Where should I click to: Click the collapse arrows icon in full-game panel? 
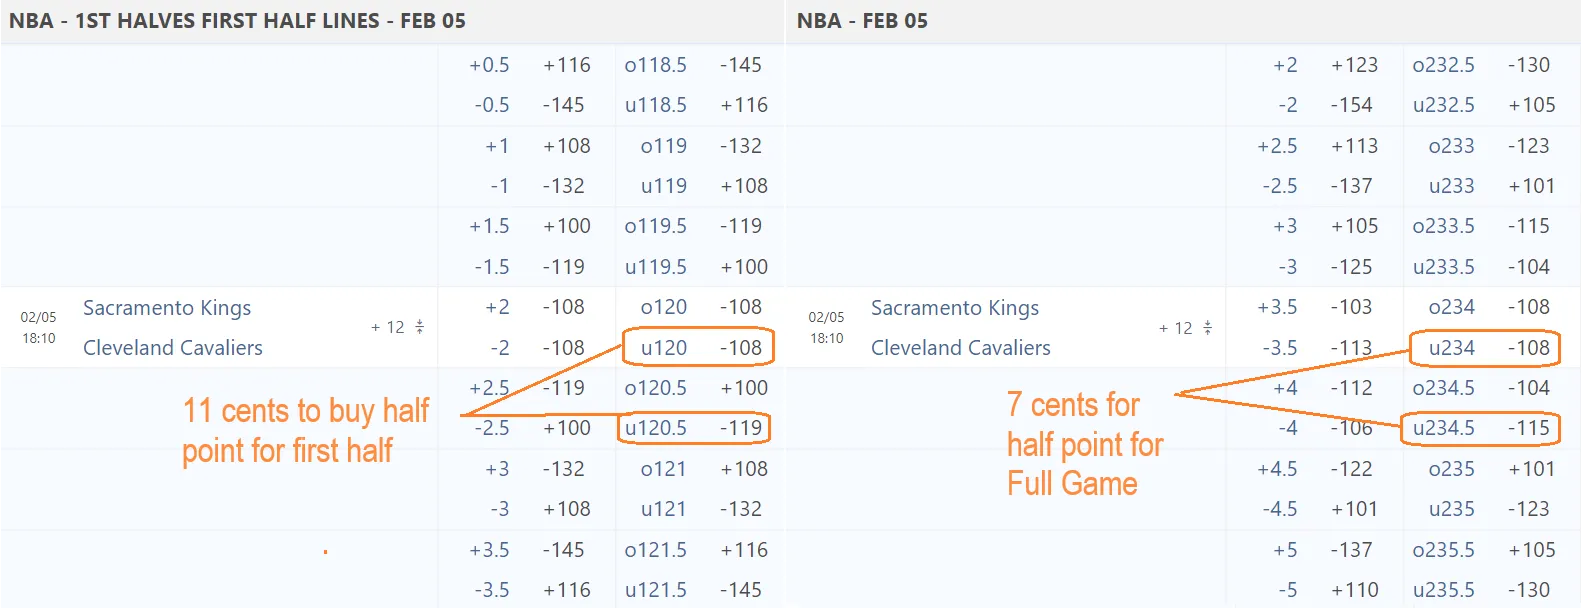pos(1207,327)
